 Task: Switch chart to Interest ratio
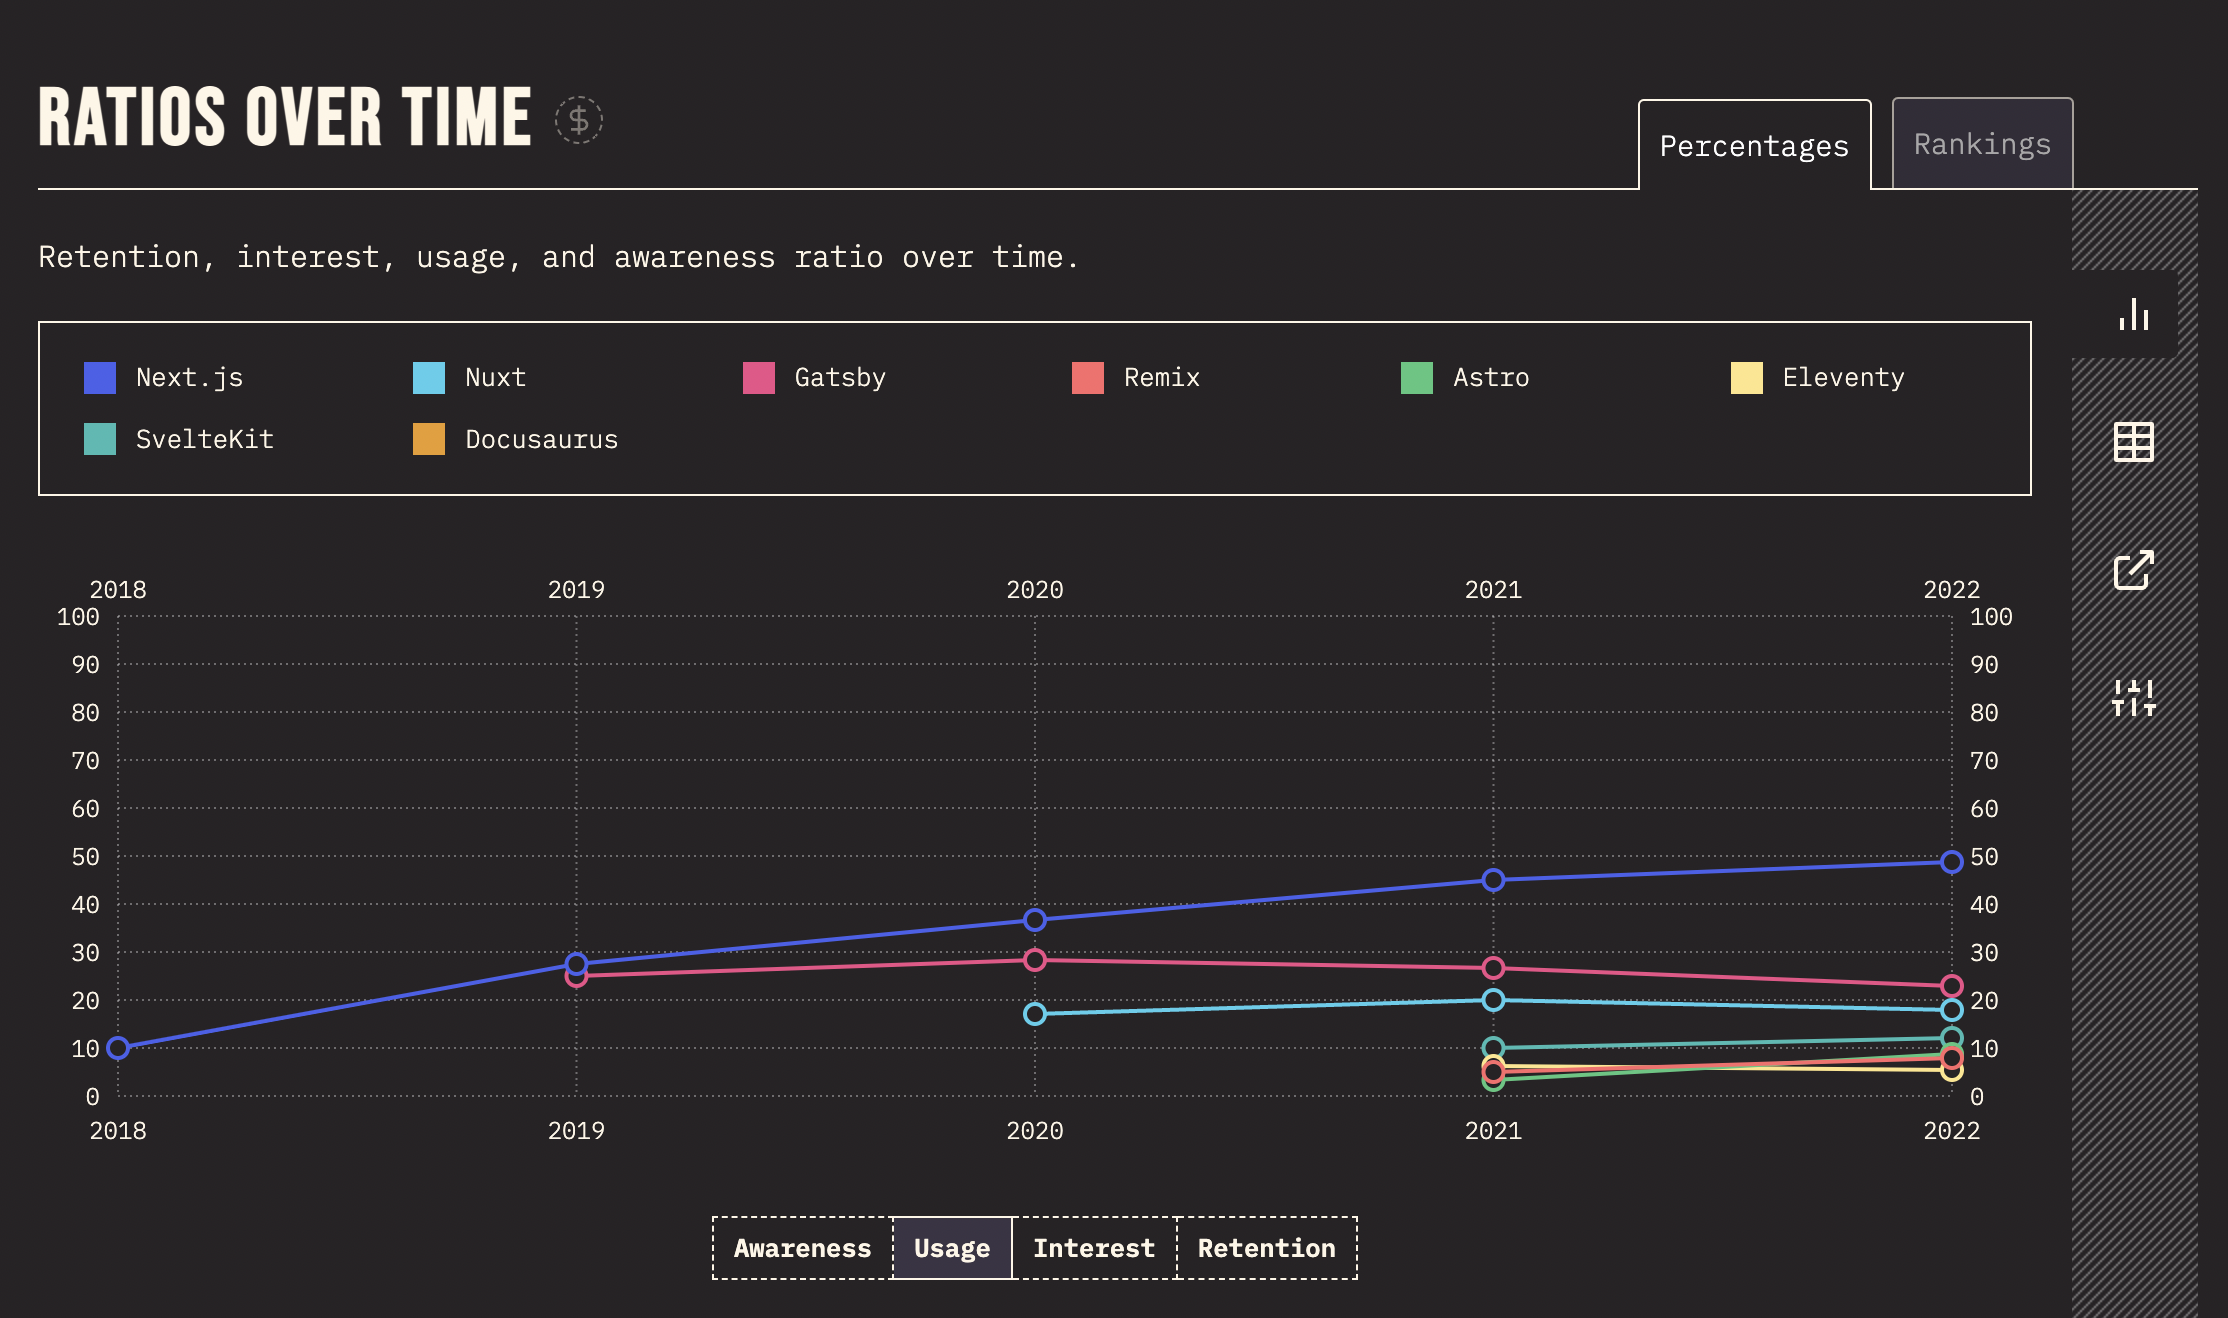[x=1094, y=1248]
